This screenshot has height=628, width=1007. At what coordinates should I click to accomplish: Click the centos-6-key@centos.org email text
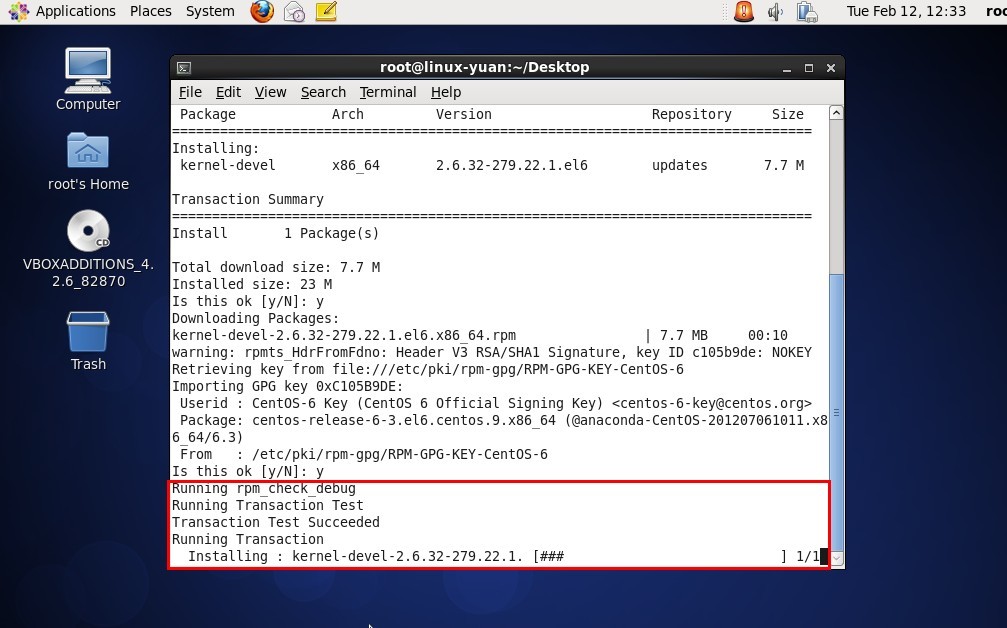[x=712, y=403]
